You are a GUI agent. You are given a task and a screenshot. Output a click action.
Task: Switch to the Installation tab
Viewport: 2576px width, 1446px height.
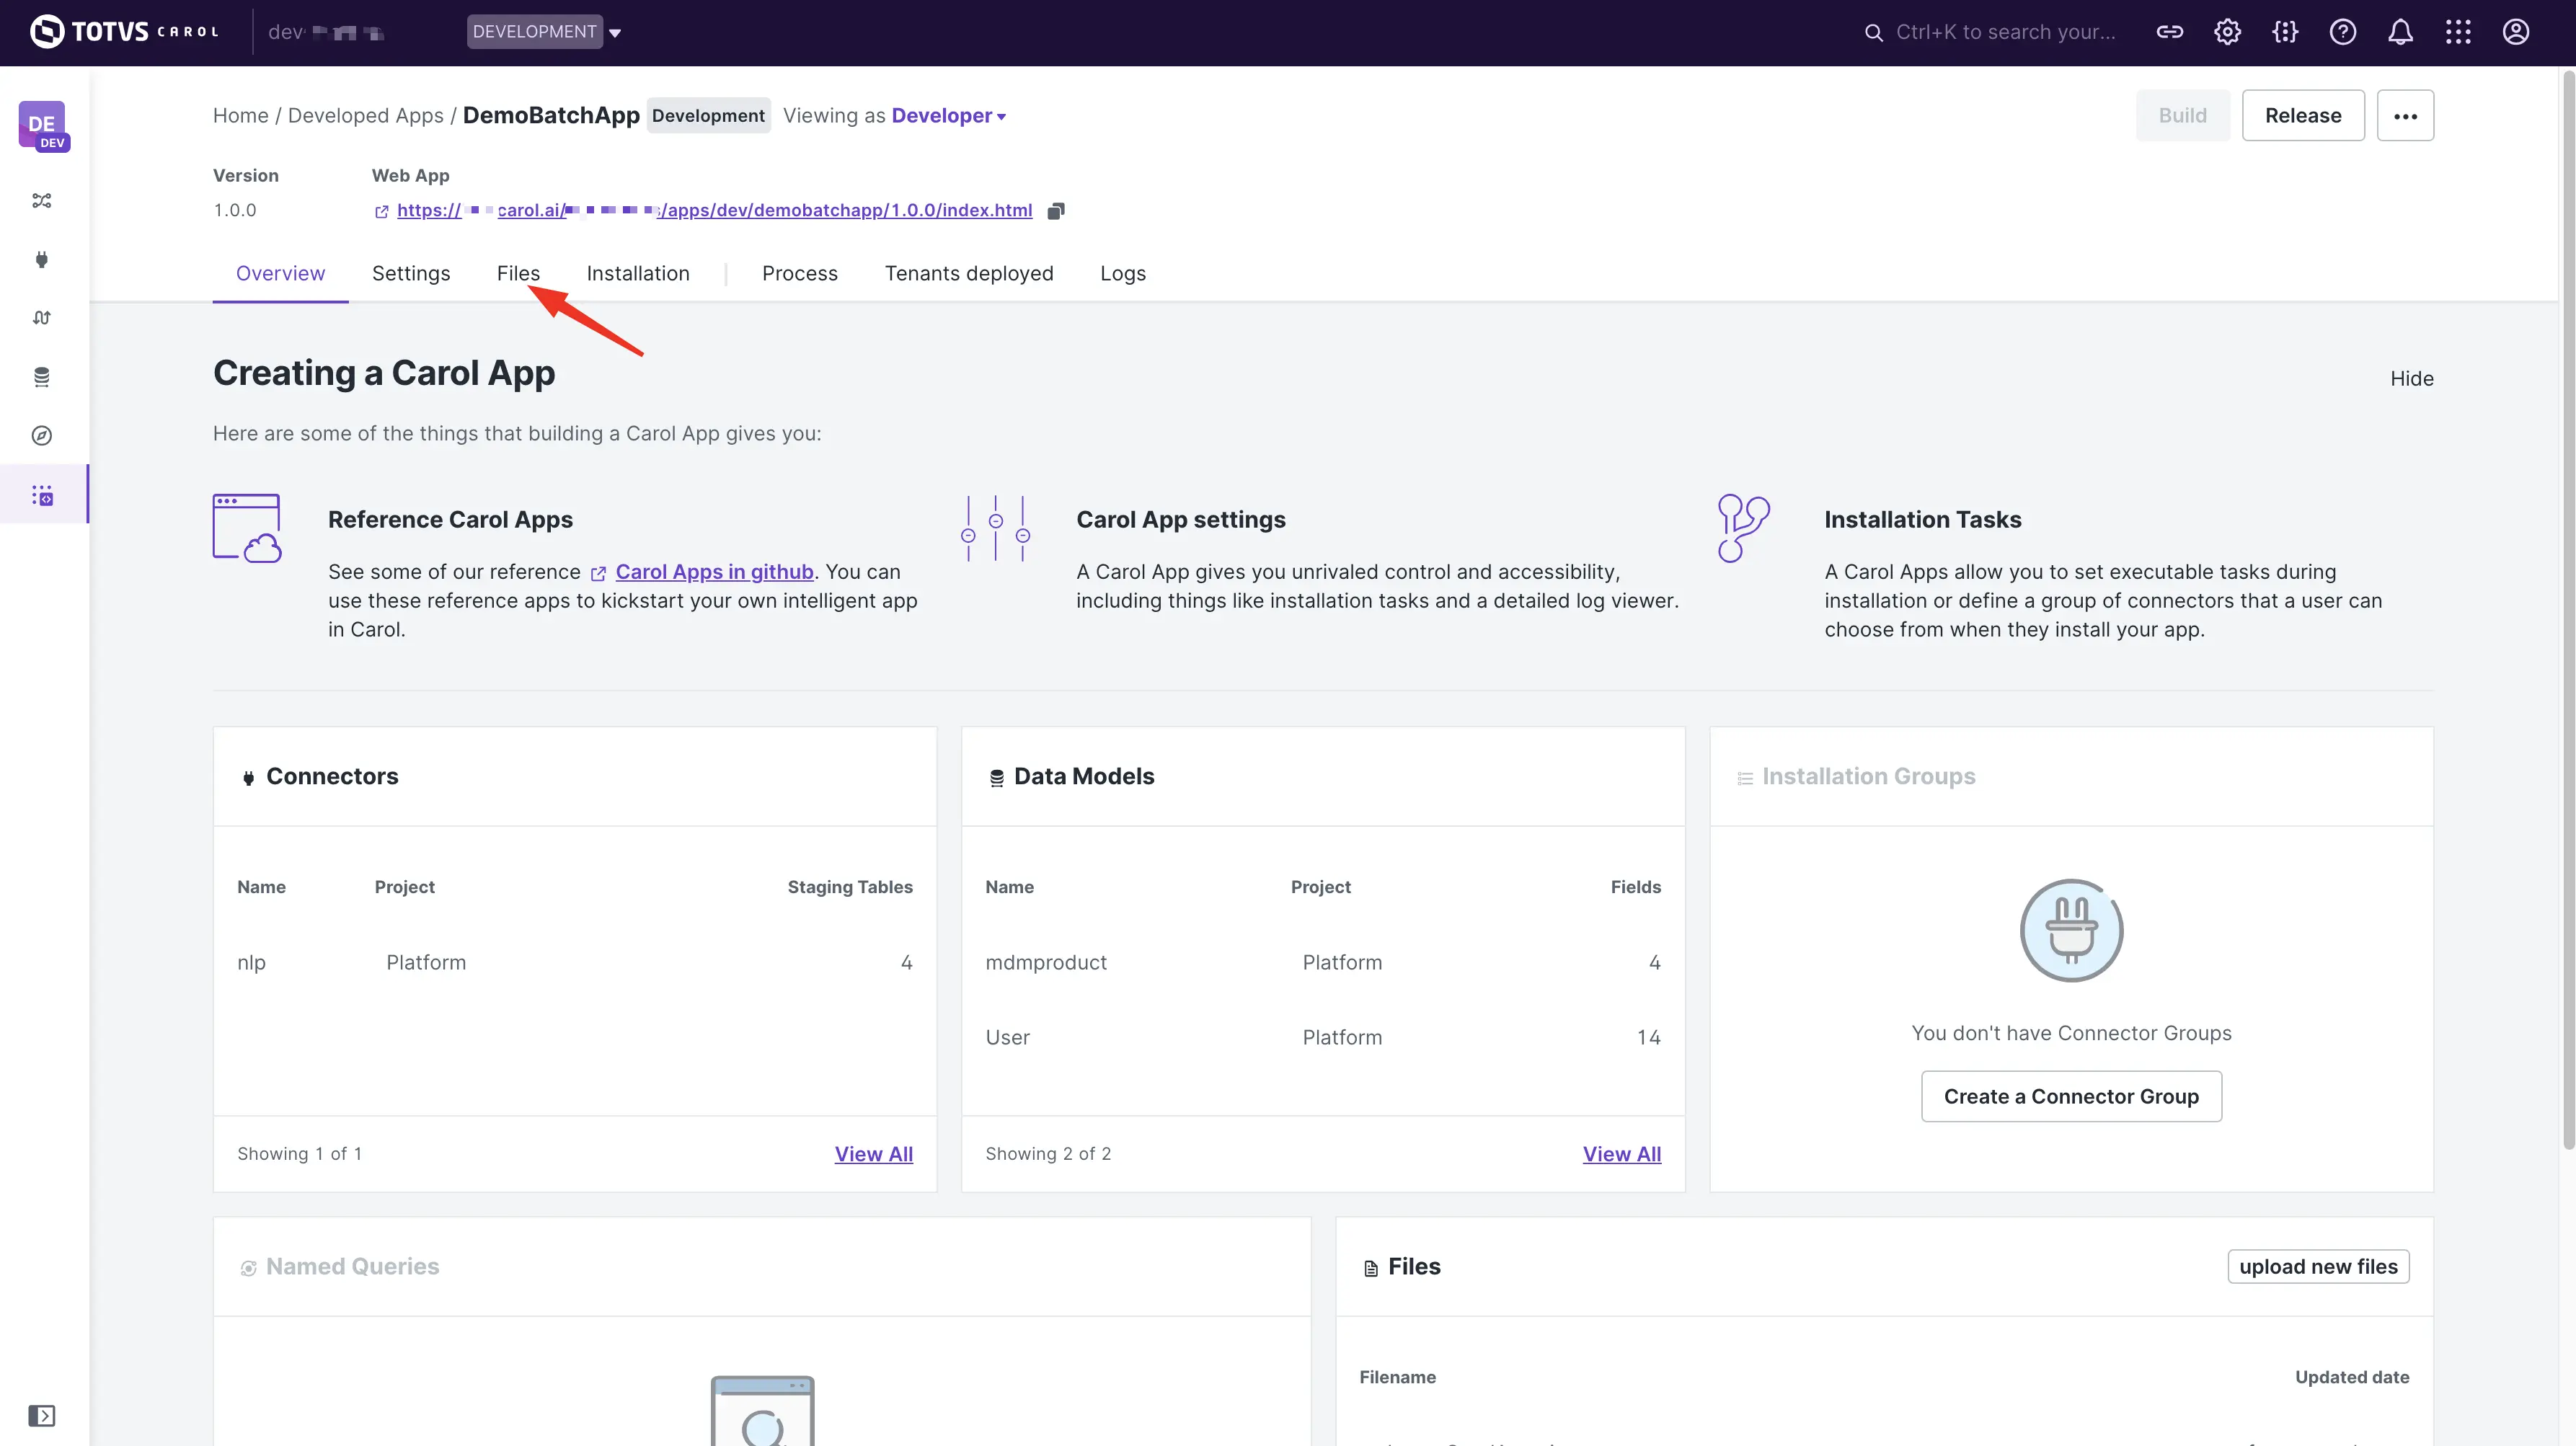(638, 273)
